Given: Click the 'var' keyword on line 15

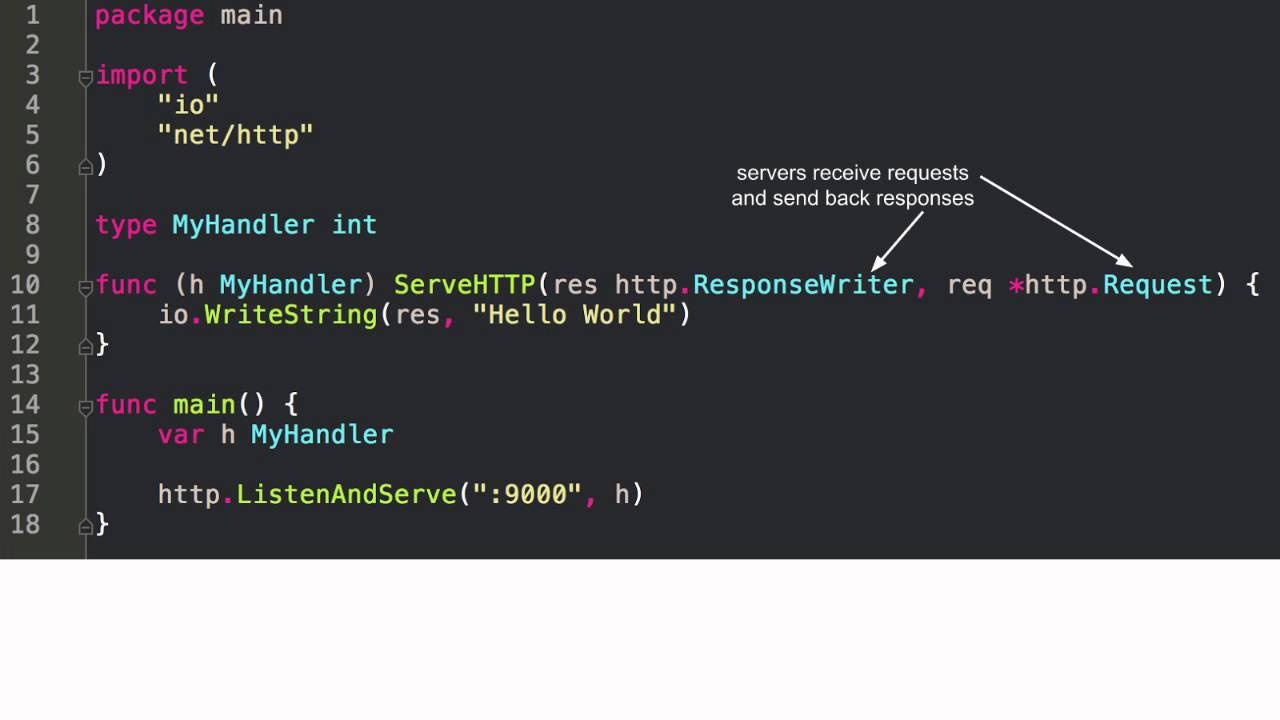Looking at the screenshot, I should tap(181, 435).
